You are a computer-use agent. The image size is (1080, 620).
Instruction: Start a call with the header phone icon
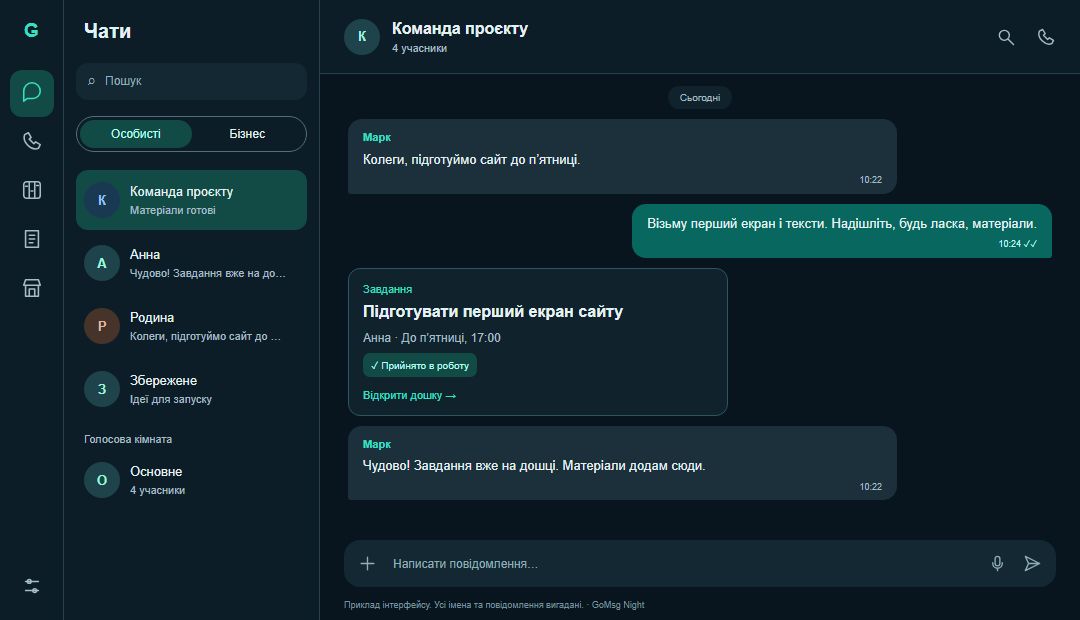(x=1046, y=37)
